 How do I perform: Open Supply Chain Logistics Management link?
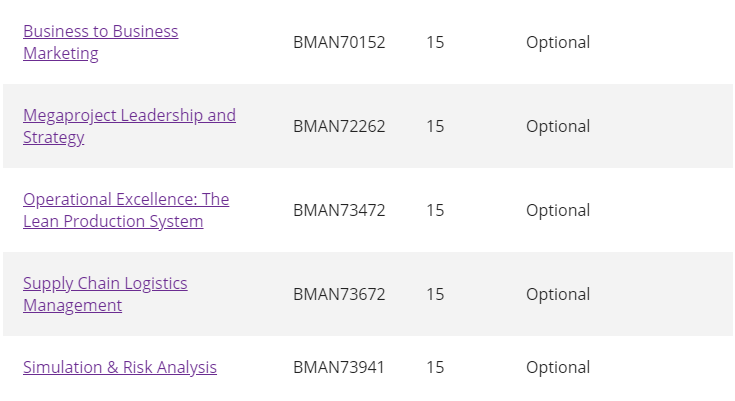pos(105,283)
